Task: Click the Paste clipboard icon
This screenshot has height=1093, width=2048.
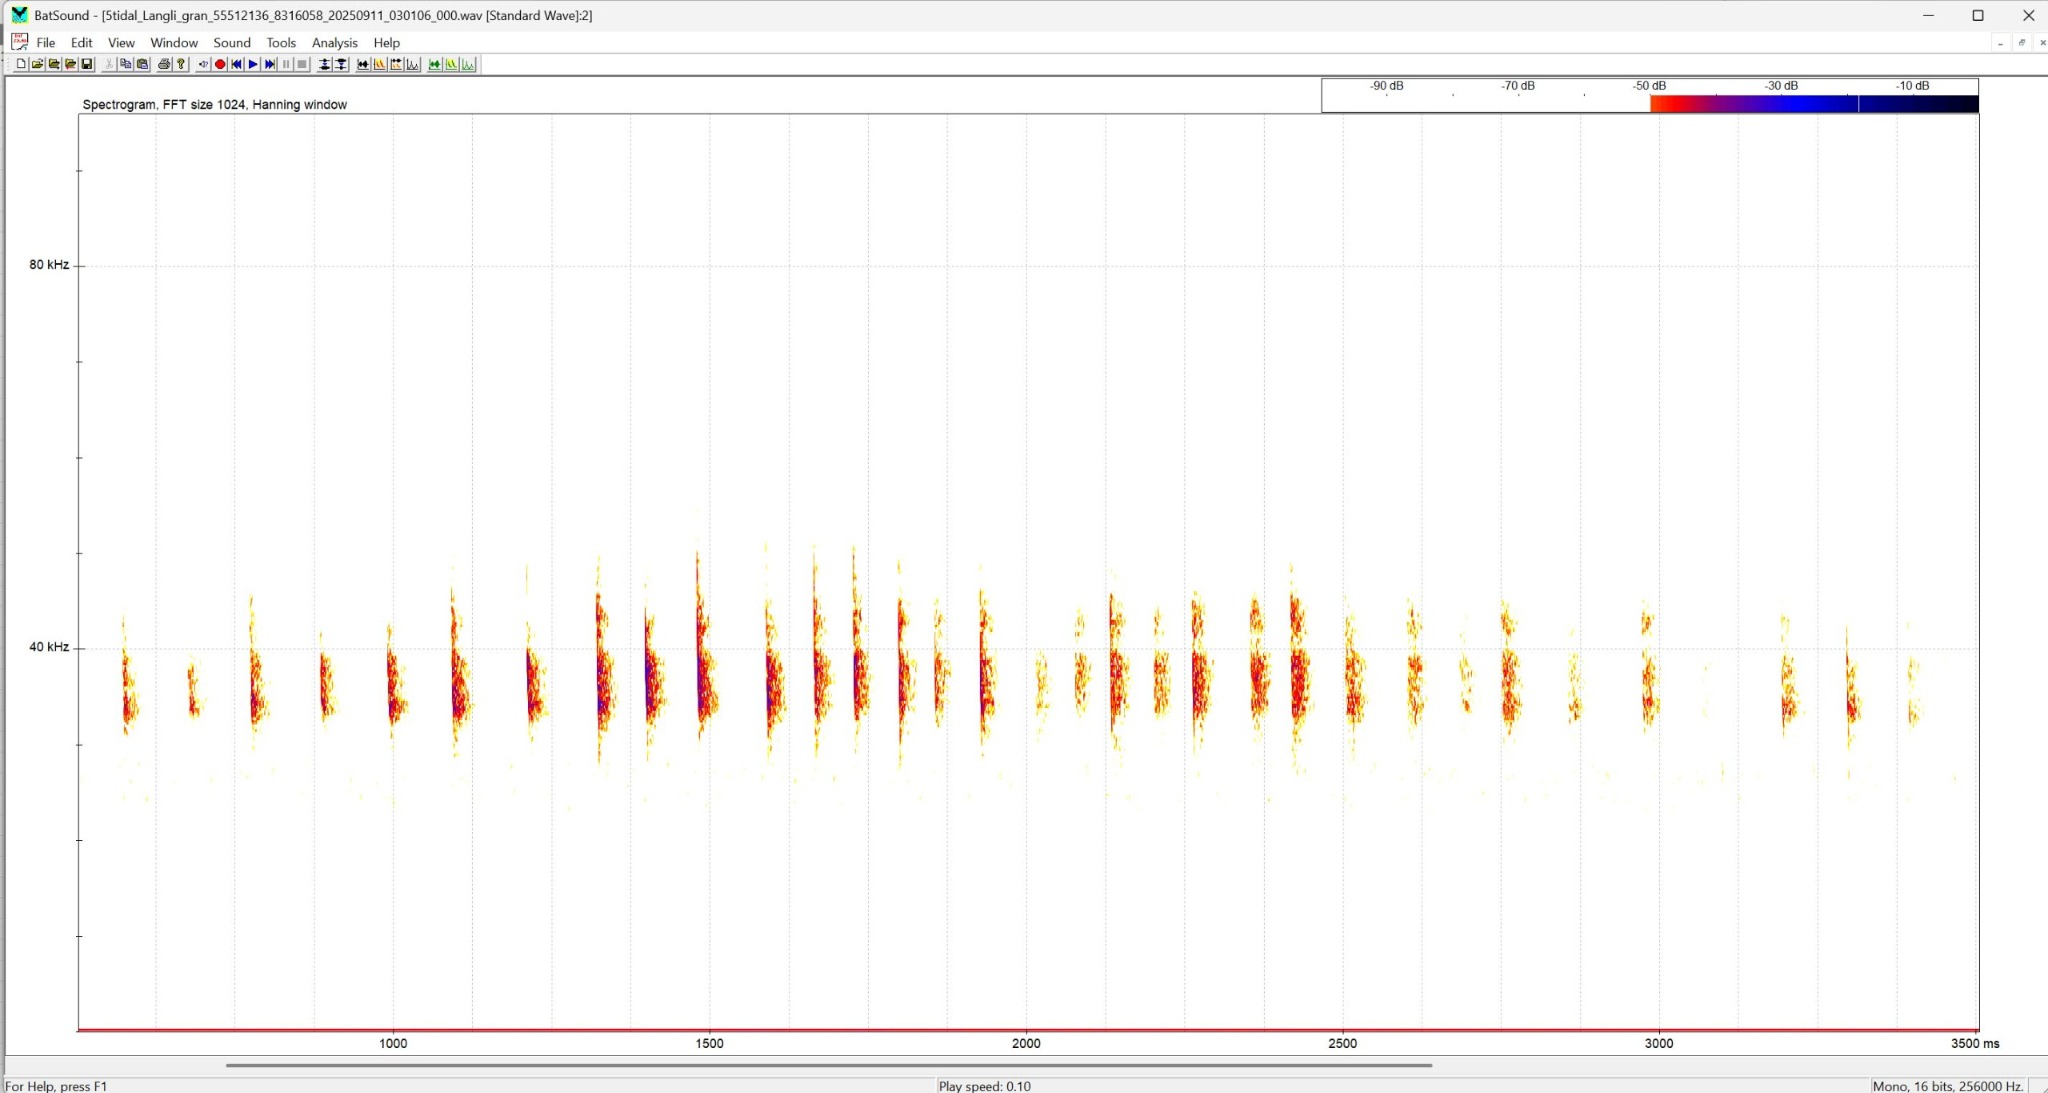Action: pos(143,64)
